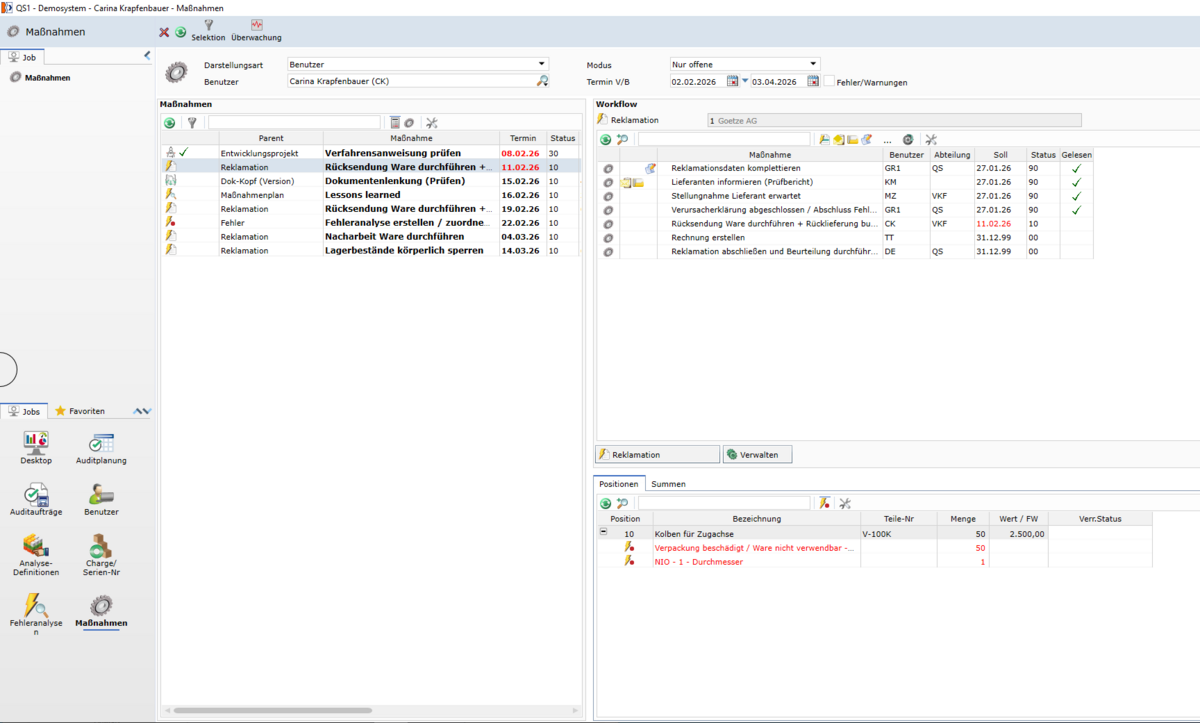Image resolution: width=1200 pixels, height=723 pixels.
Task: Select the Rechnung erstellen workflow row
Action: coord(846,238)
